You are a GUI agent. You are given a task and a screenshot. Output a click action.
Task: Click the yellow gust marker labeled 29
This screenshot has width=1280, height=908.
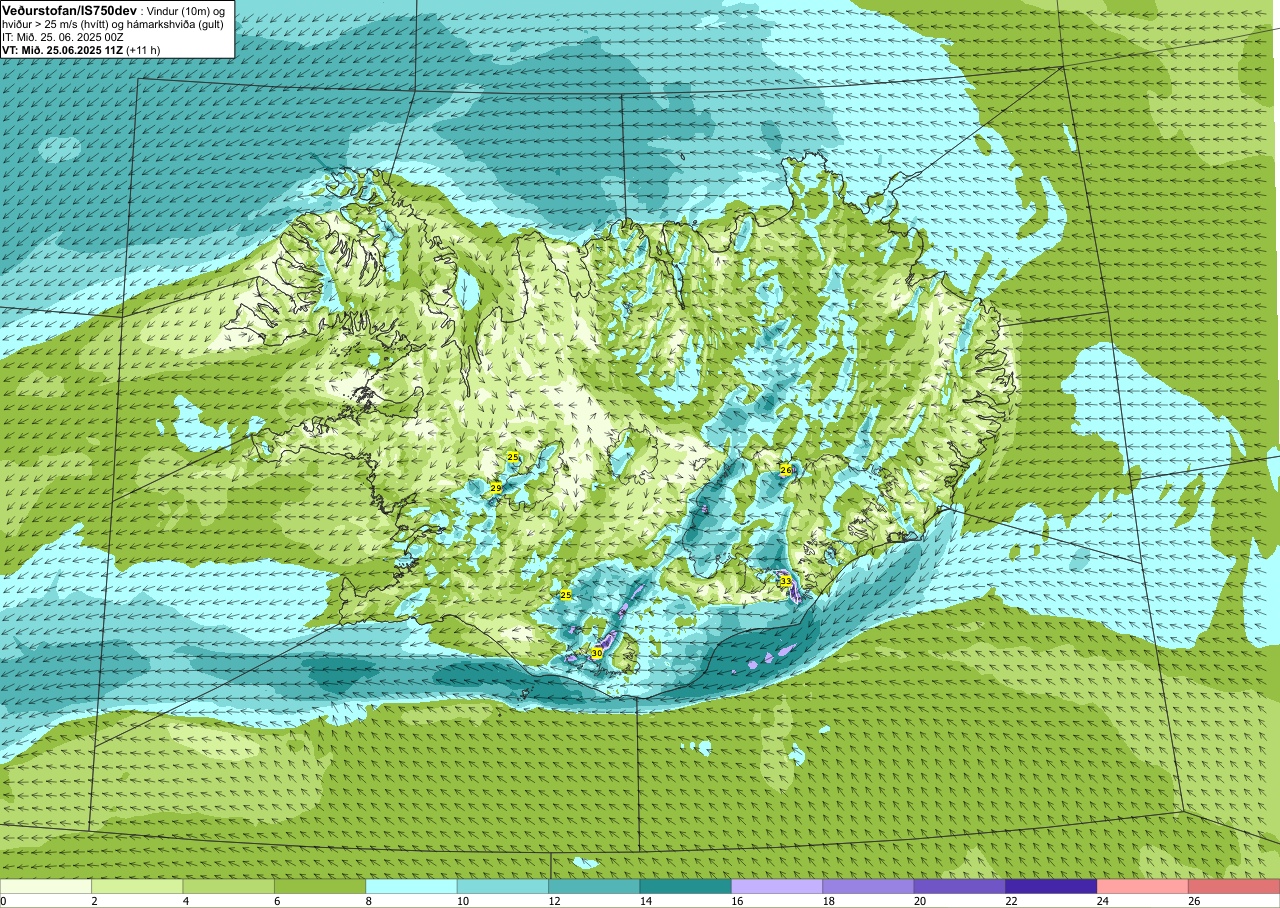point(496,488)
